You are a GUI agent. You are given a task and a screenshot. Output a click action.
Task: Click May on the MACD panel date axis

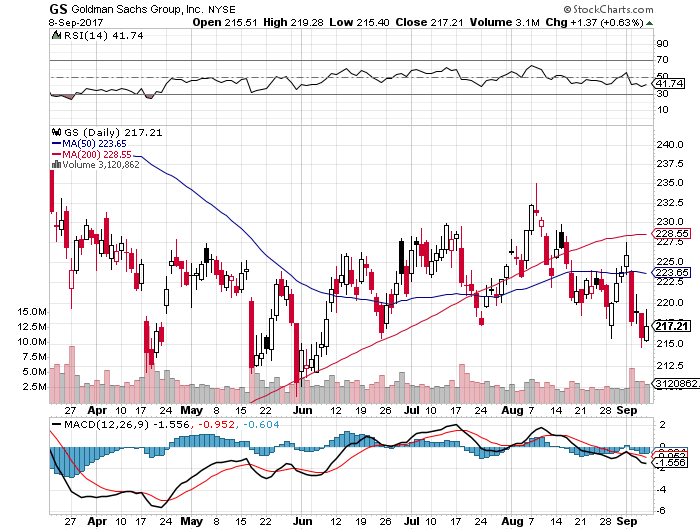[x=192, y=521]
